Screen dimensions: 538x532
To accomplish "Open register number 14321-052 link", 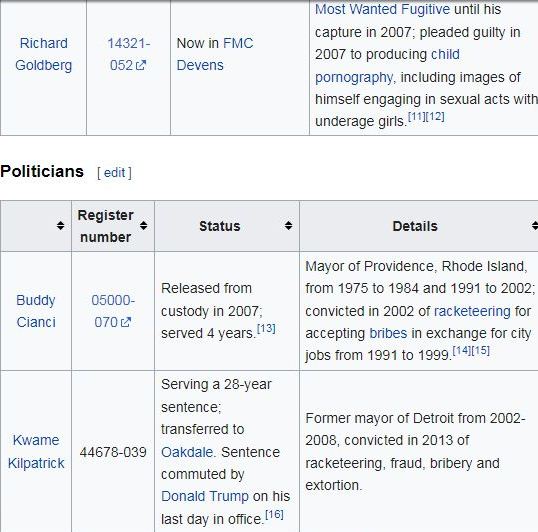I will [x=129, y=54].
